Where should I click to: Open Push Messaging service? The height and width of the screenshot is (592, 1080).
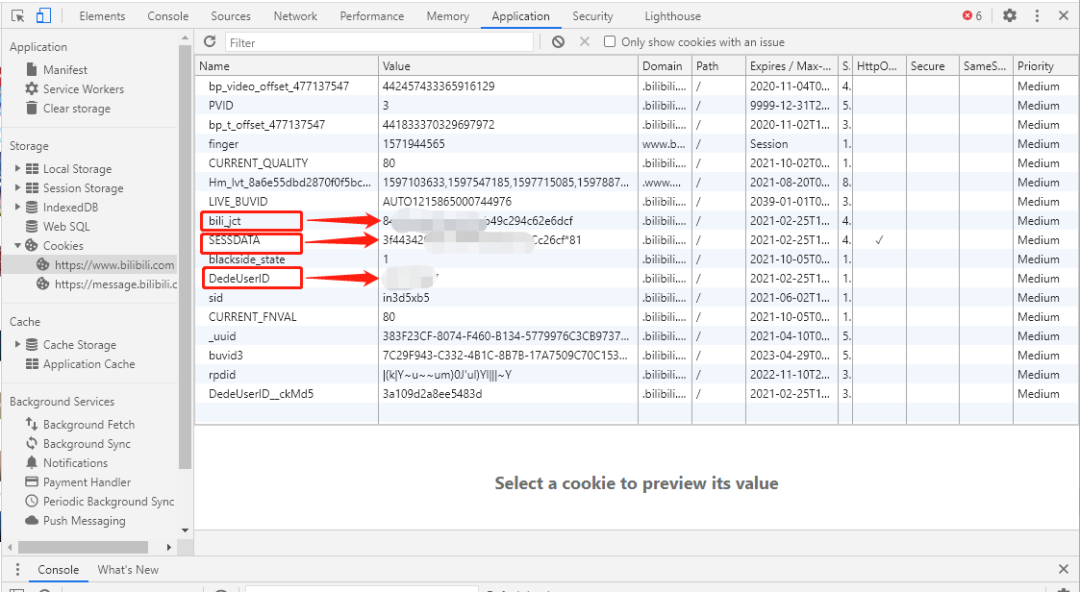click(x=84, y=521)
